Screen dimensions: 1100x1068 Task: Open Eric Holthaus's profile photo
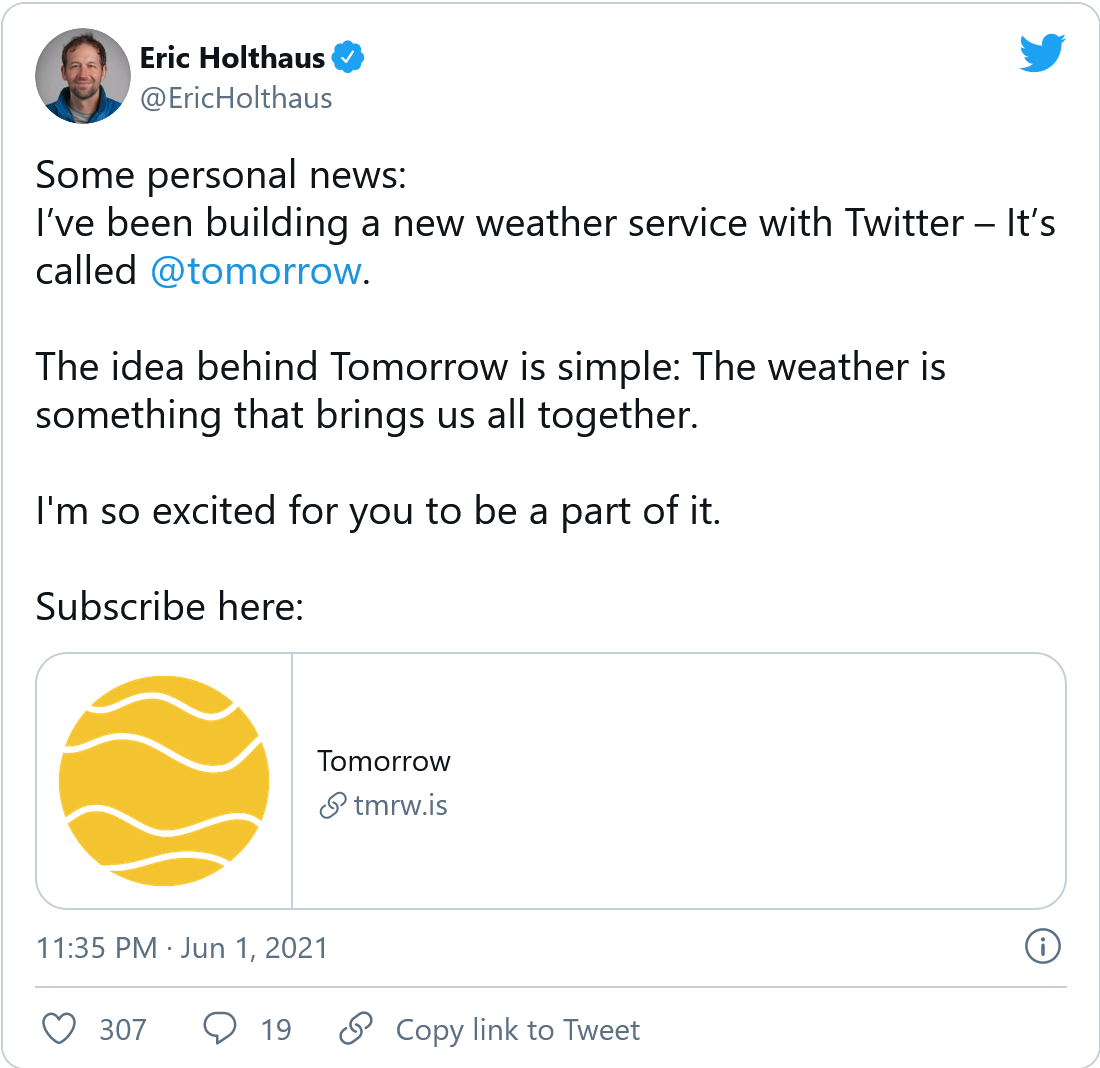coord(83,76)
